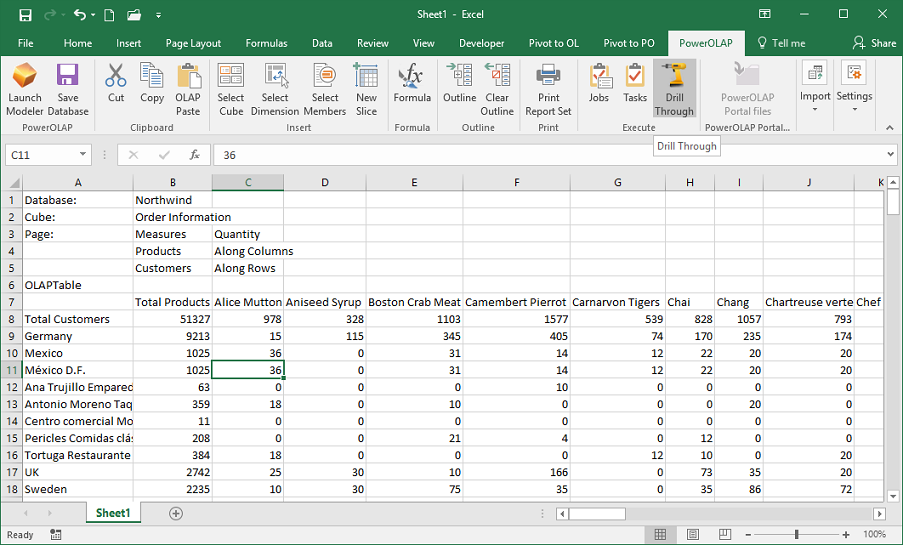
Task: Click the 100% zoom level
Action: (874, 535)
